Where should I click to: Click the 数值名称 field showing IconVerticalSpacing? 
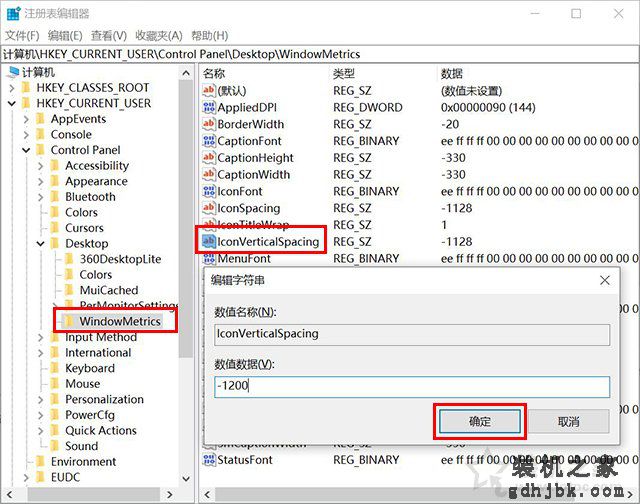412,334
